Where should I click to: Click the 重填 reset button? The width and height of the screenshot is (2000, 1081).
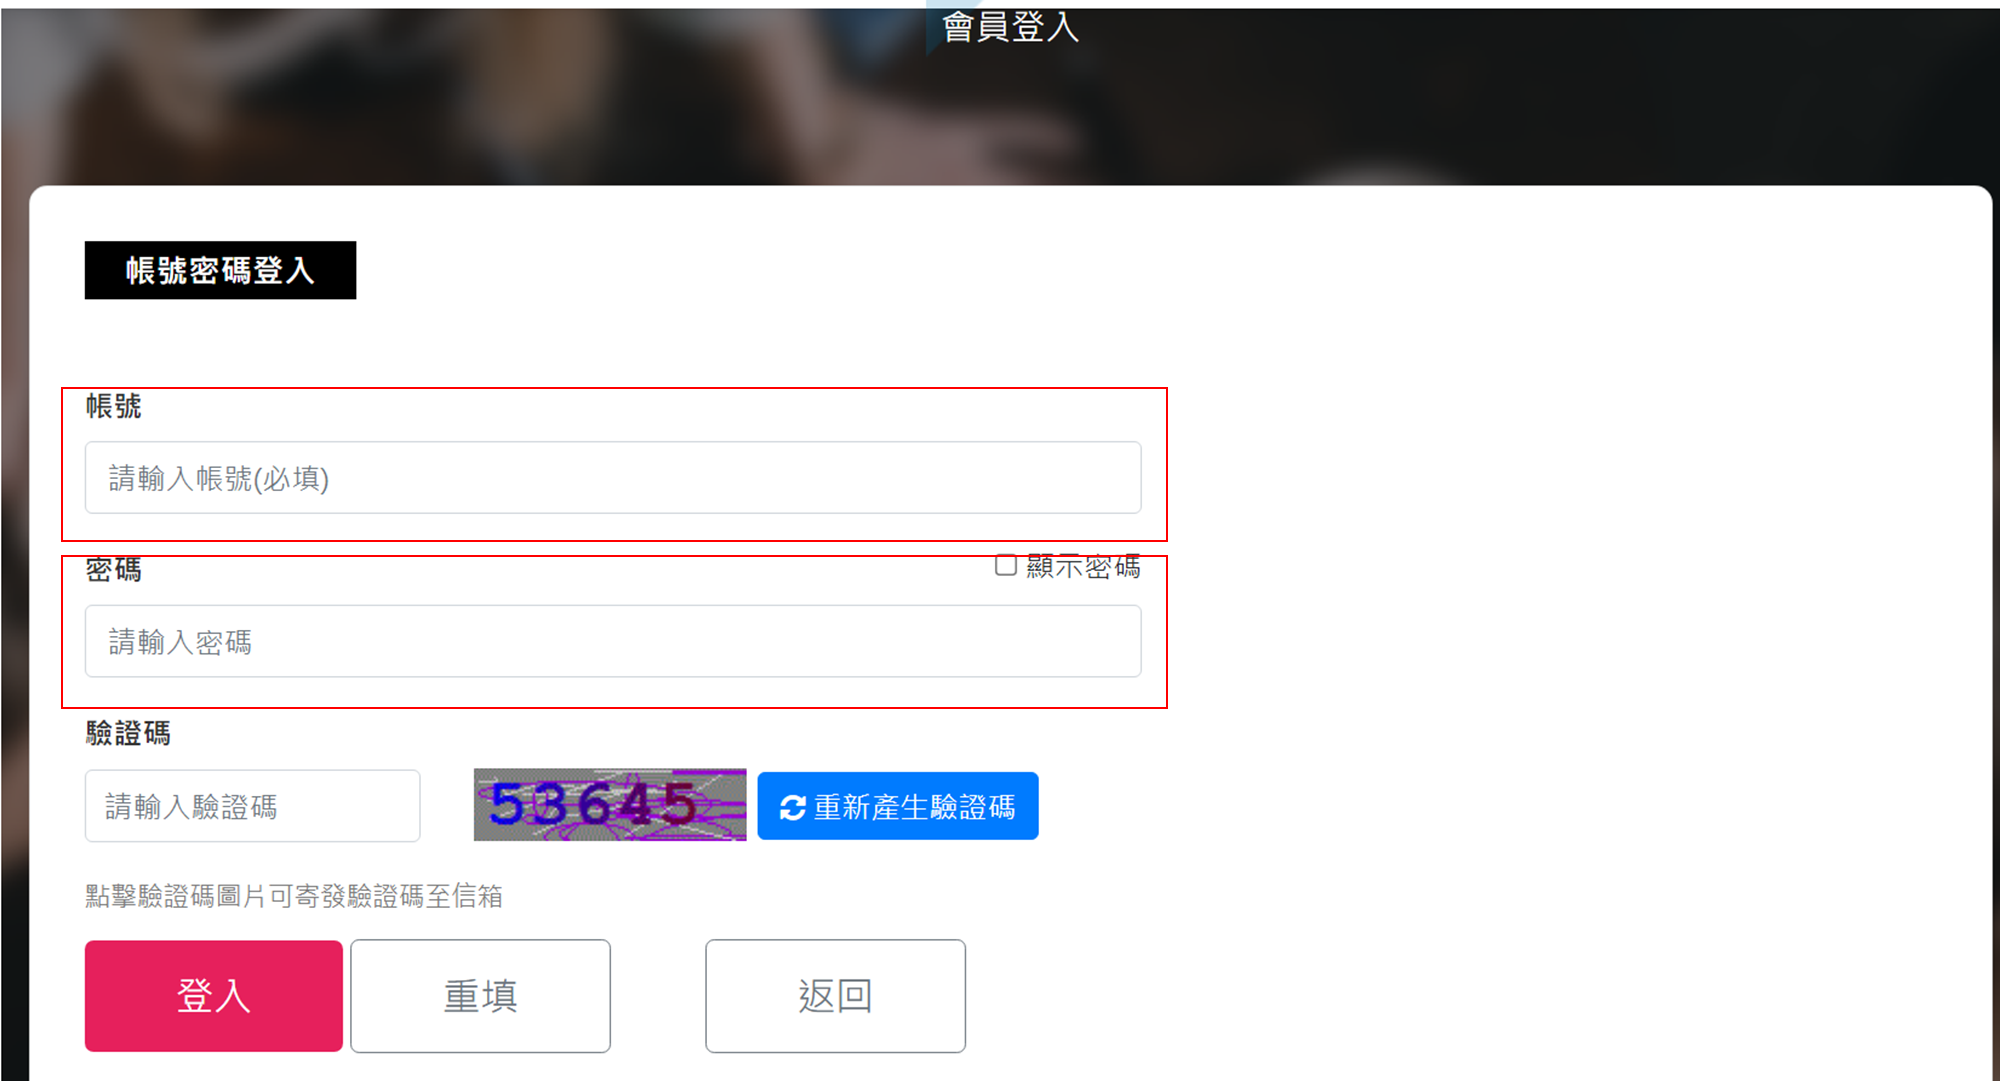point(480,996)
